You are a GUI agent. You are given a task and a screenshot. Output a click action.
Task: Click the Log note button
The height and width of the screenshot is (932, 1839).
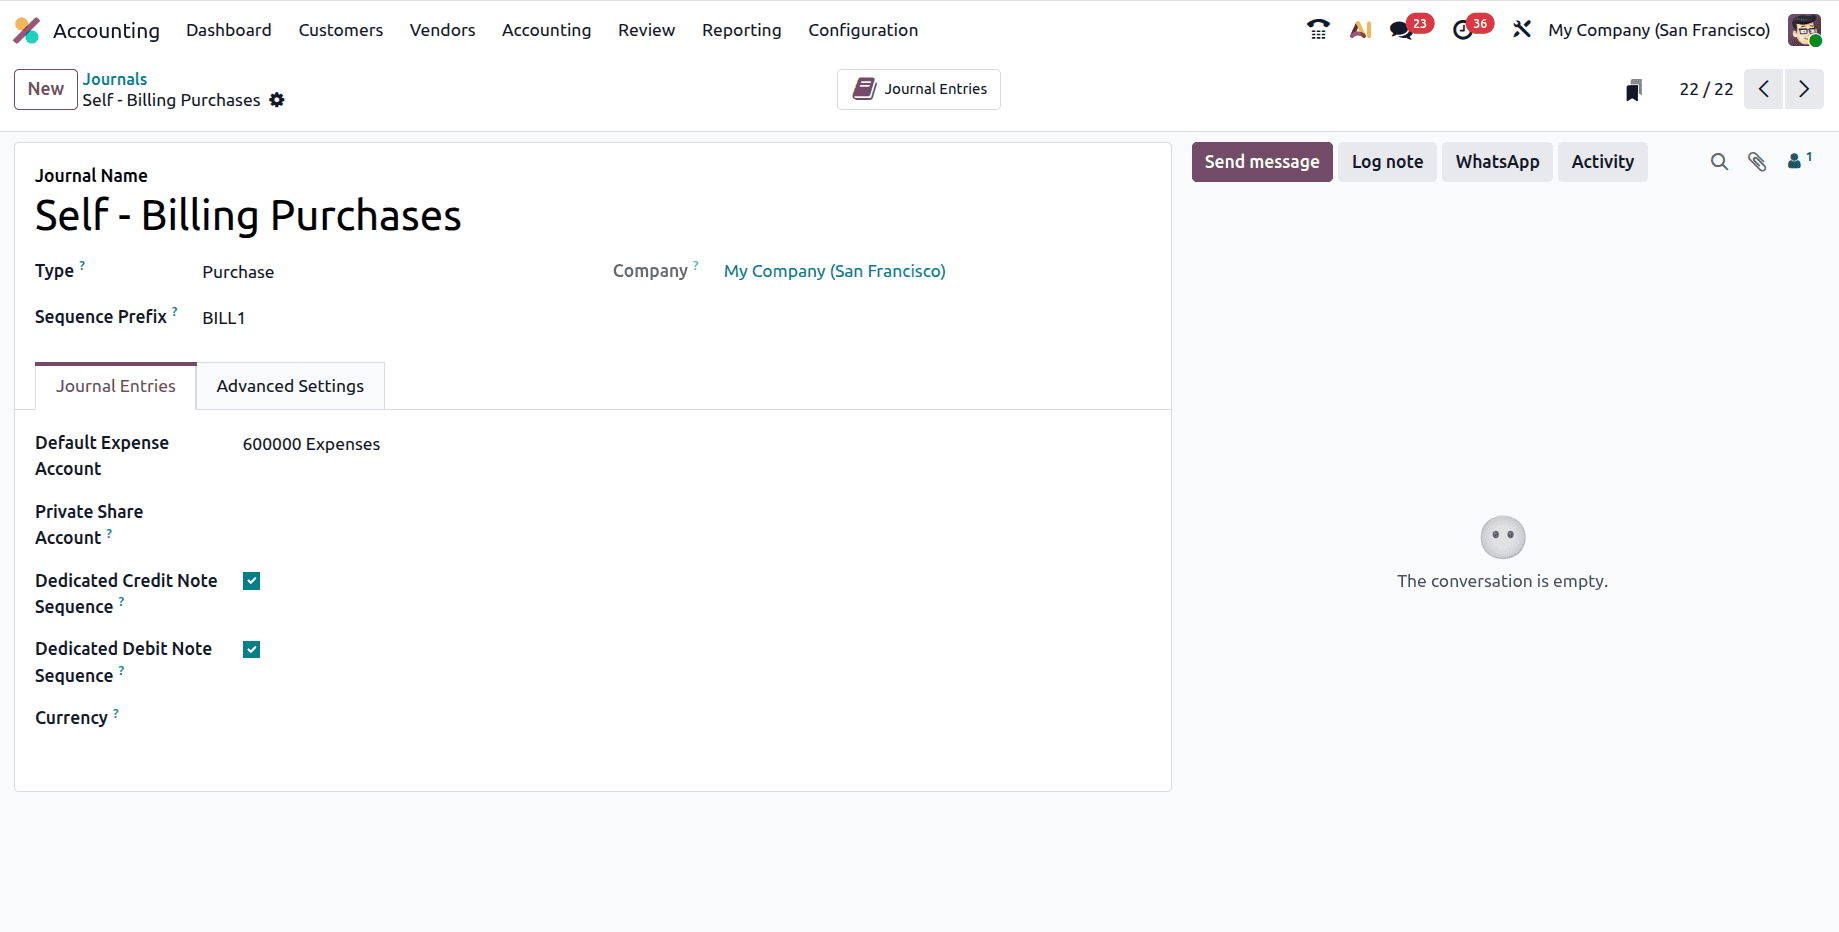pyautogui.click(x=1387, y=162)
